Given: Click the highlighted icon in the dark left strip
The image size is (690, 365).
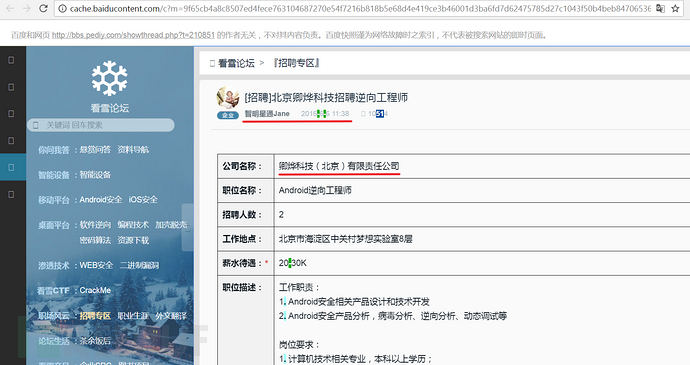Looking at the screenshot, I should point(11,167).
